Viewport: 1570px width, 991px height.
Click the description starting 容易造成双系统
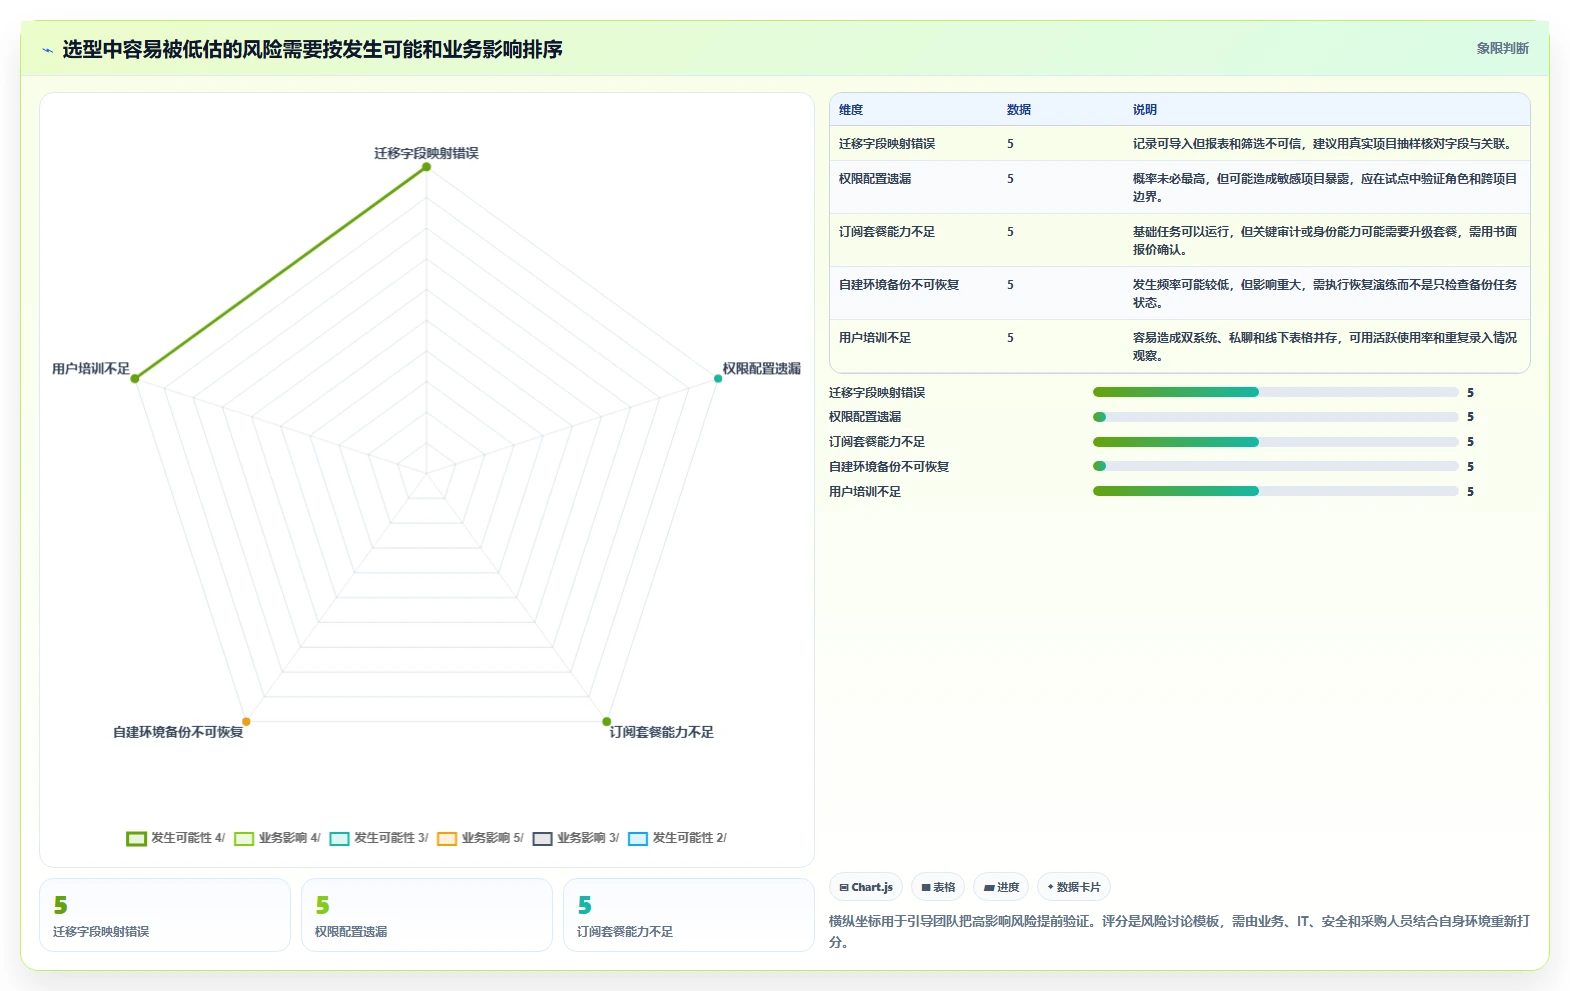tap(1325, 347)
